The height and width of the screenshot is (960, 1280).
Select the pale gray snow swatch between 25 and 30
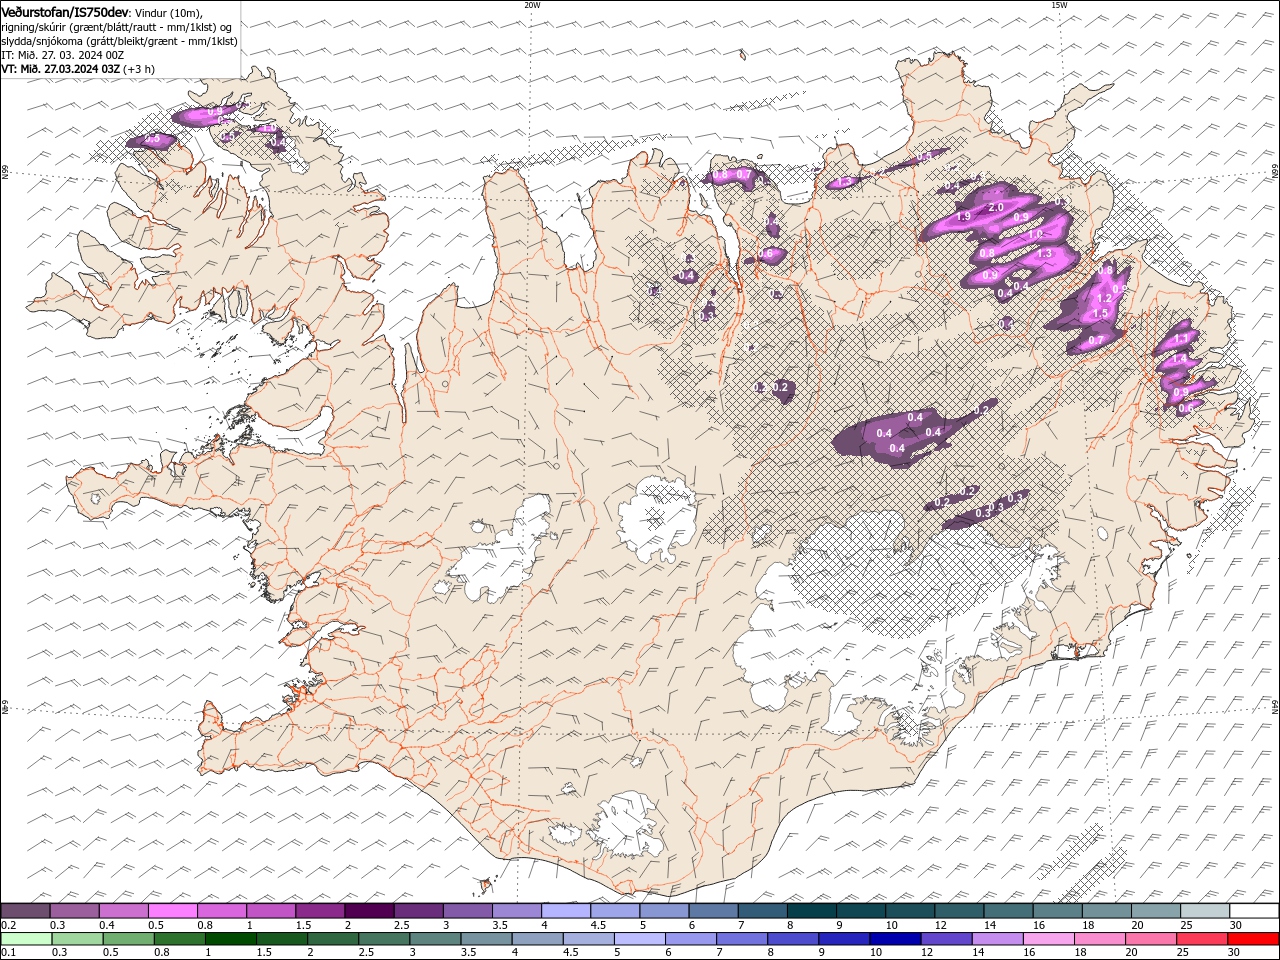pos(1203,911)
